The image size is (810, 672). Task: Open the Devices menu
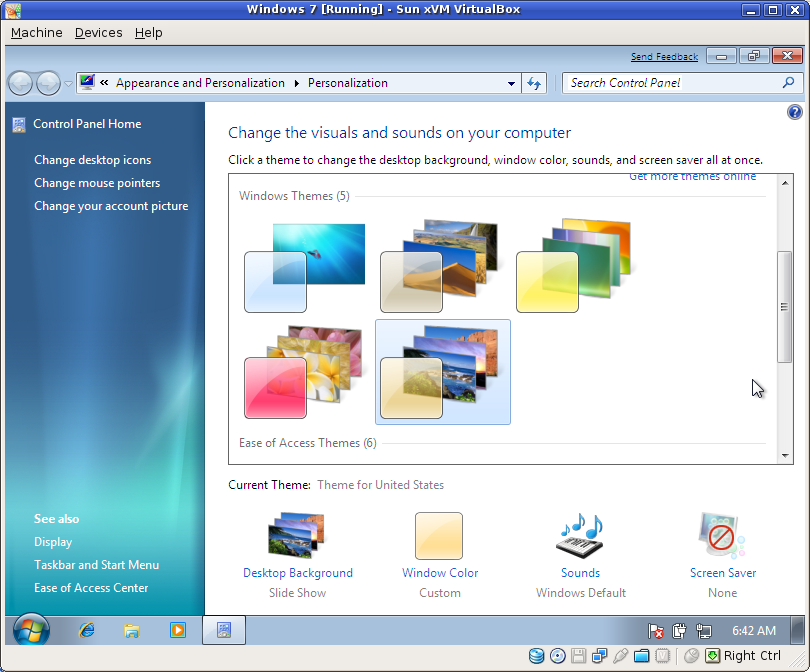(x=98, y=32)
